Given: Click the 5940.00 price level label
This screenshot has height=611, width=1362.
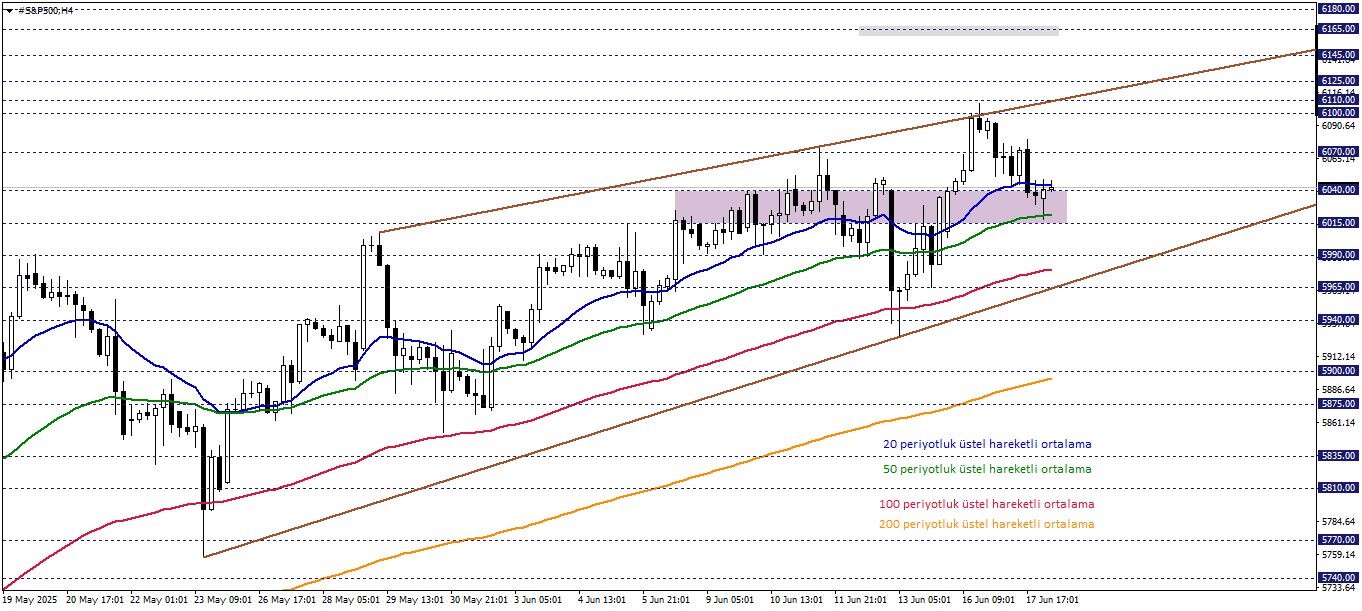Looking at the screenshot, I should (1338, 320).
